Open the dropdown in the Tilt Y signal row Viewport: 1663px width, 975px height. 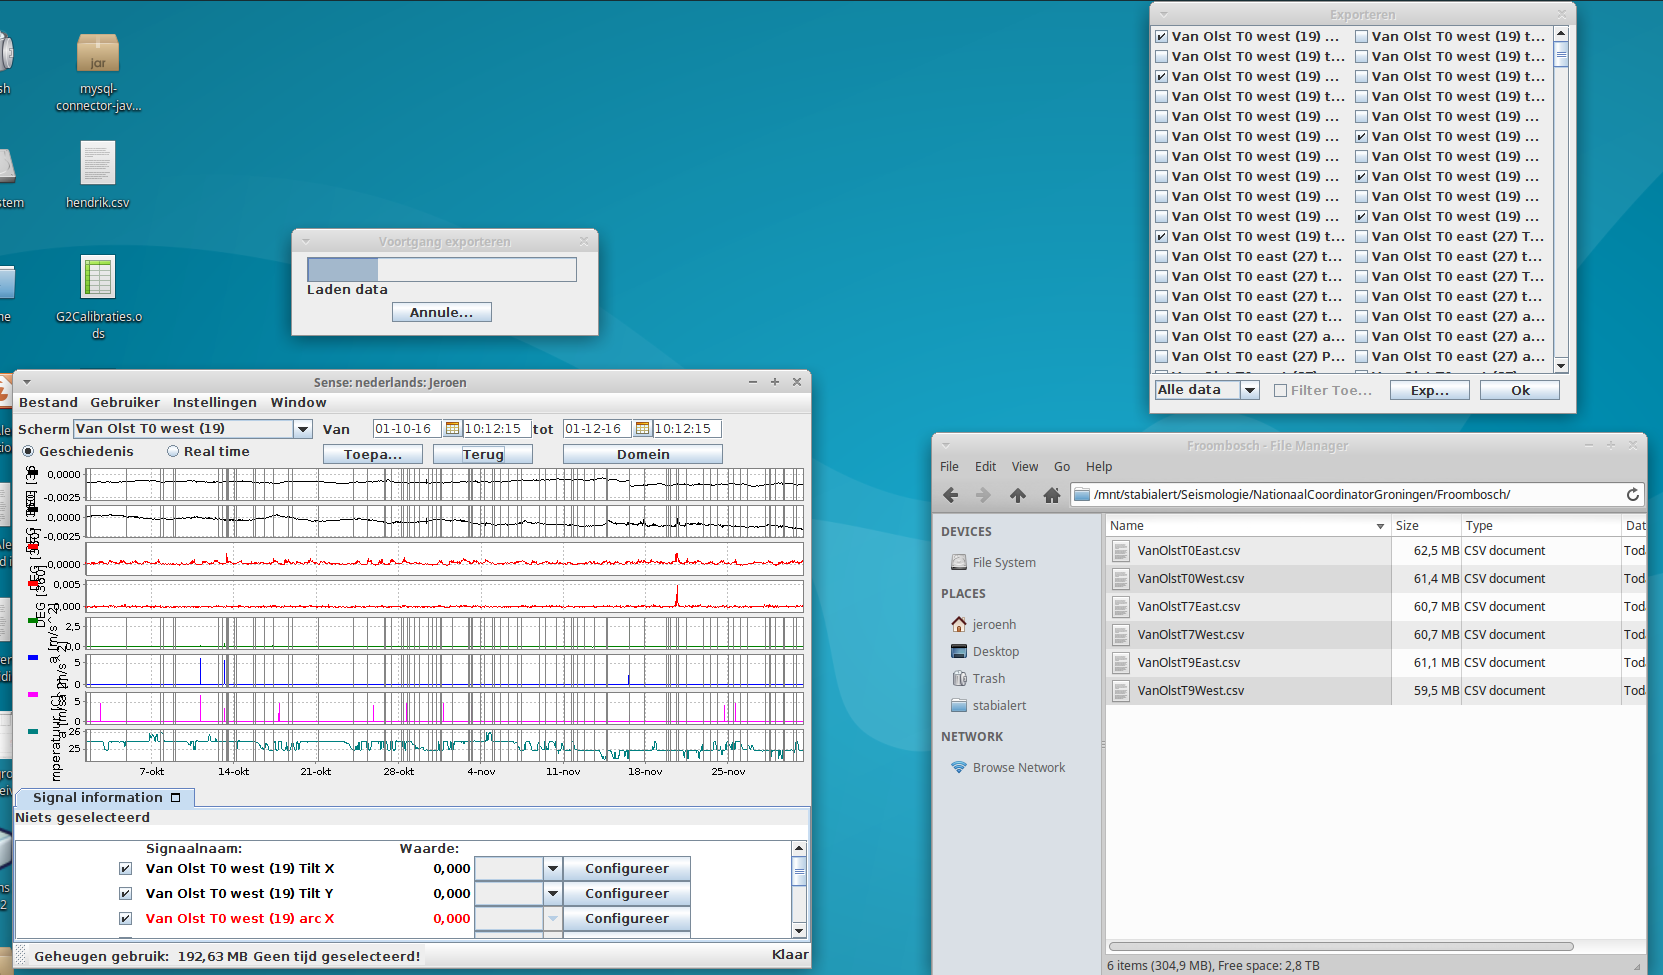[552, 894]
